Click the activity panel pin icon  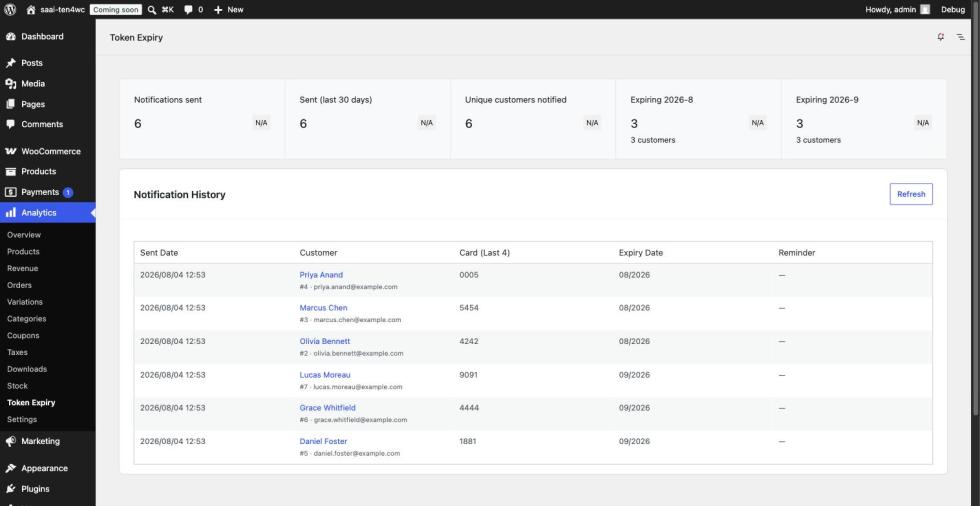pyautogui.click(x=941, y=37)
